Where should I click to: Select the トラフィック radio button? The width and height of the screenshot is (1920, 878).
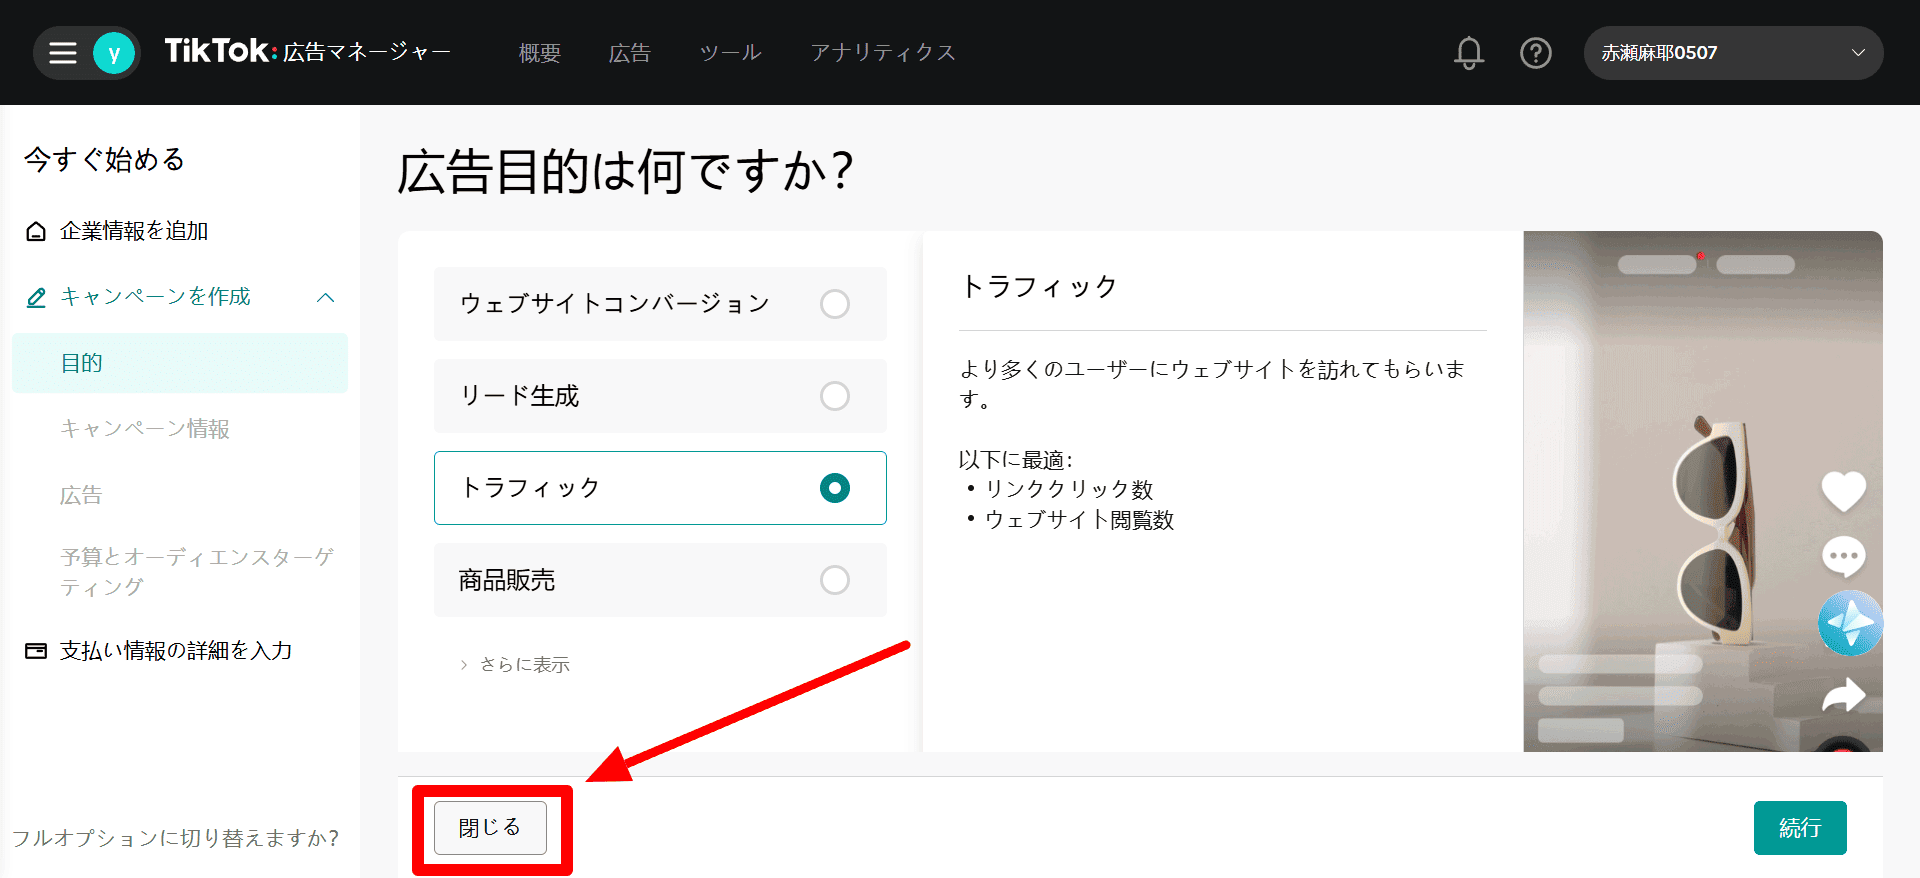click(835, 488)
